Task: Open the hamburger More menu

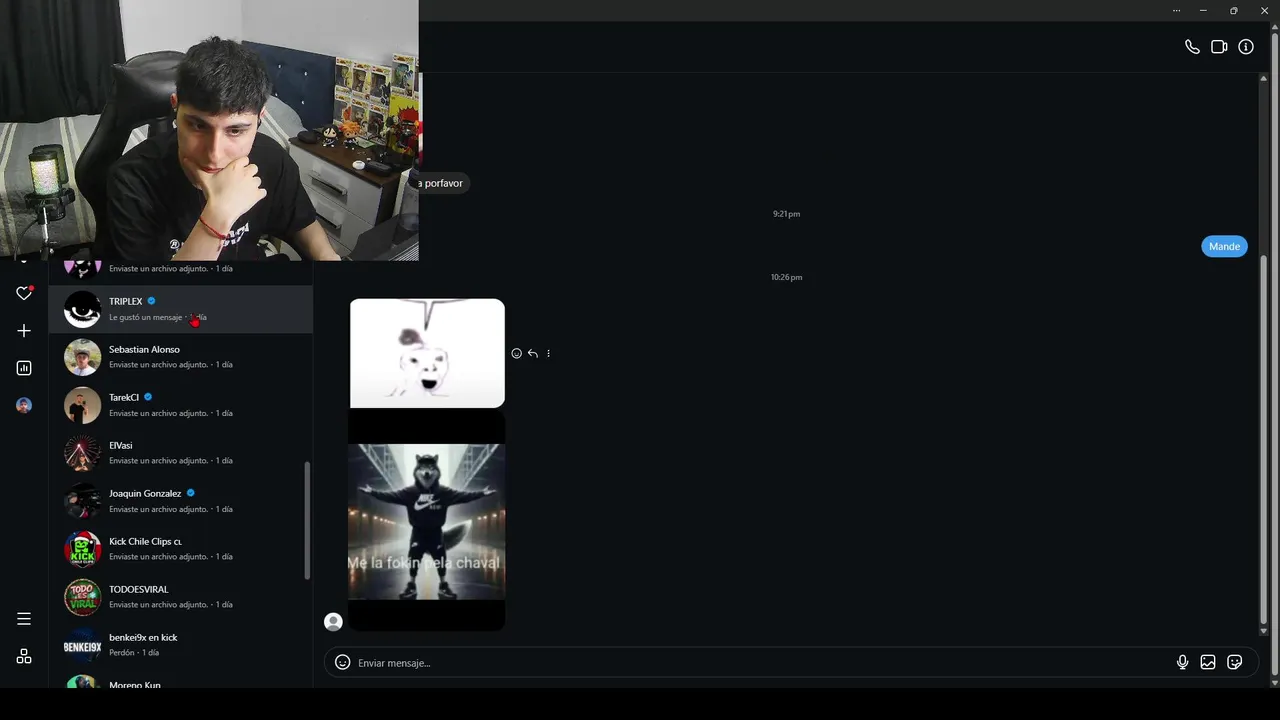Action: (x=24, y=619)
